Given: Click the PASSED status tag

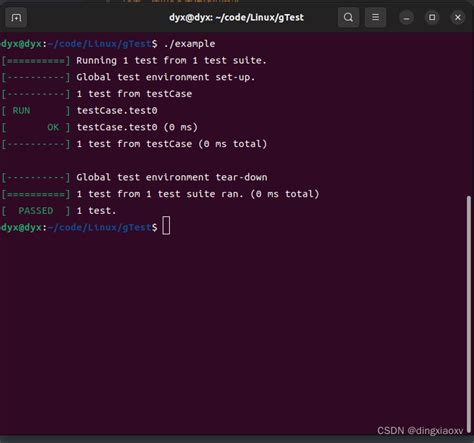Looking at the screenshot, I should point(36,211).
